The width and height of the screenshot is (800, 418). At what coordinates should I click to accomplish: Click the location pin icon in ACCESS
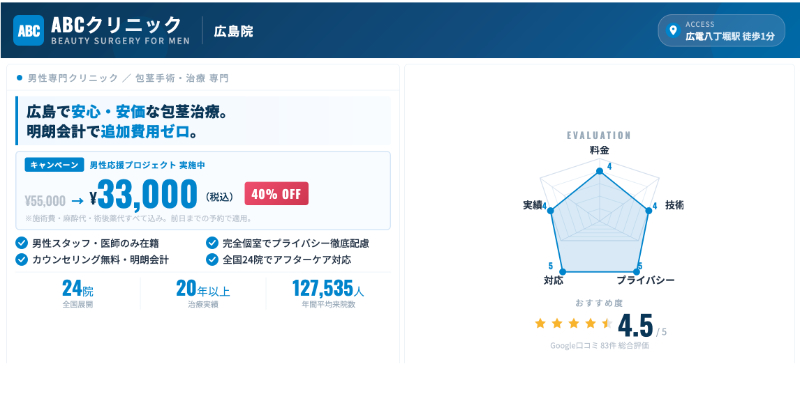(672, 30)
